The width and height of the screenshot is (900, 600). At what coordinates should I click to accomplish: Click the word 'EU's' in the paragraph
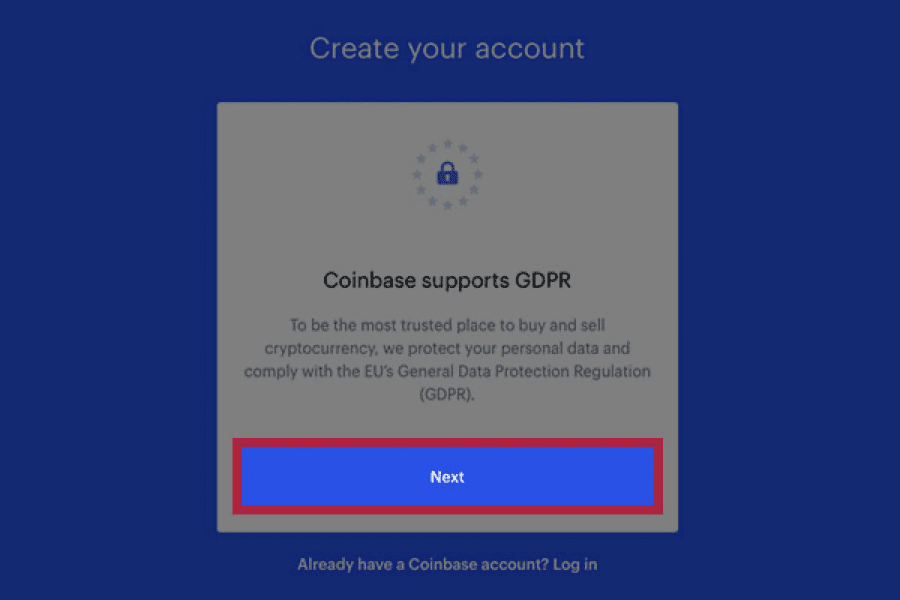click(x=379, y=371)
